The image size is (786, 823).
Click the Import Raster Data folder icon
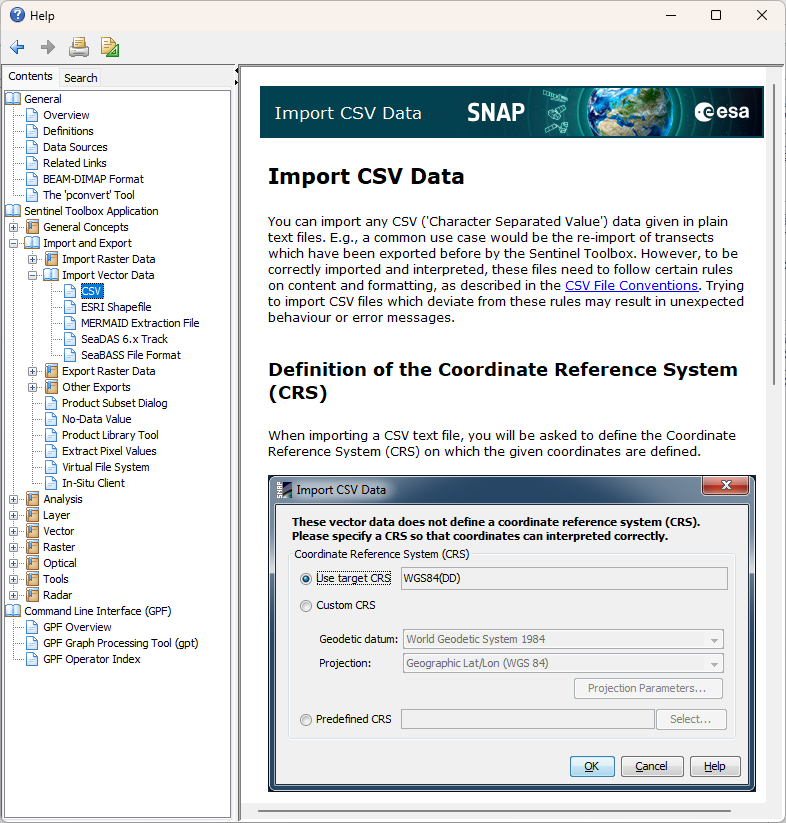pyautogui.click(x=51, y=259)
